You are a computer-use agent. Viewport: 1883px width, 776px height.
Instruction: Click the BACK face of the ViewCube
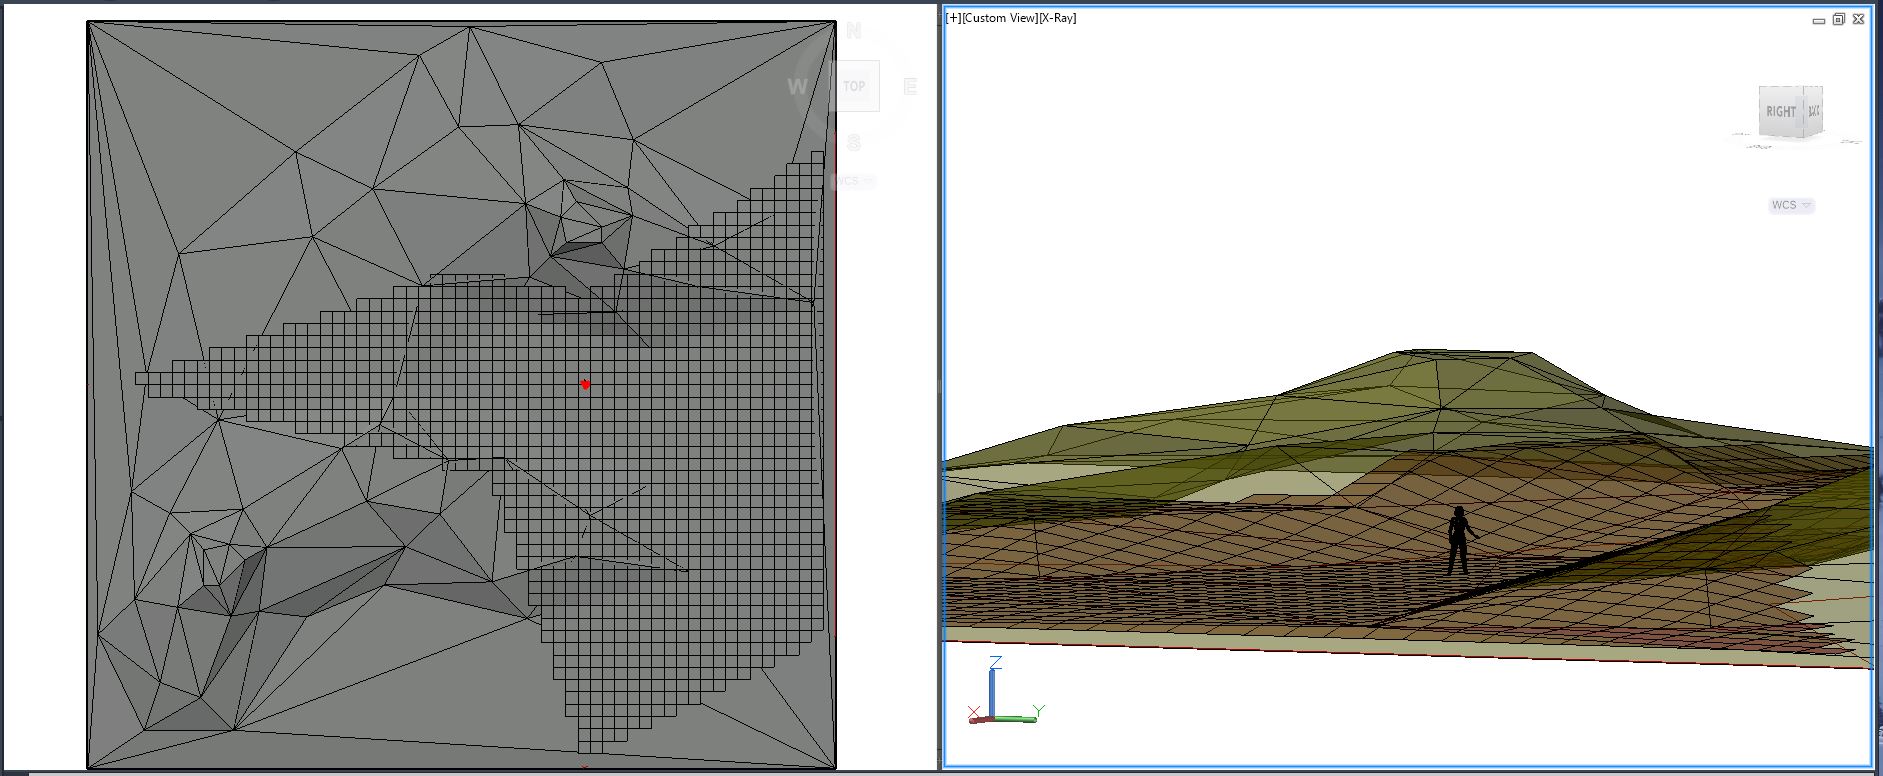coord(1814,110)
